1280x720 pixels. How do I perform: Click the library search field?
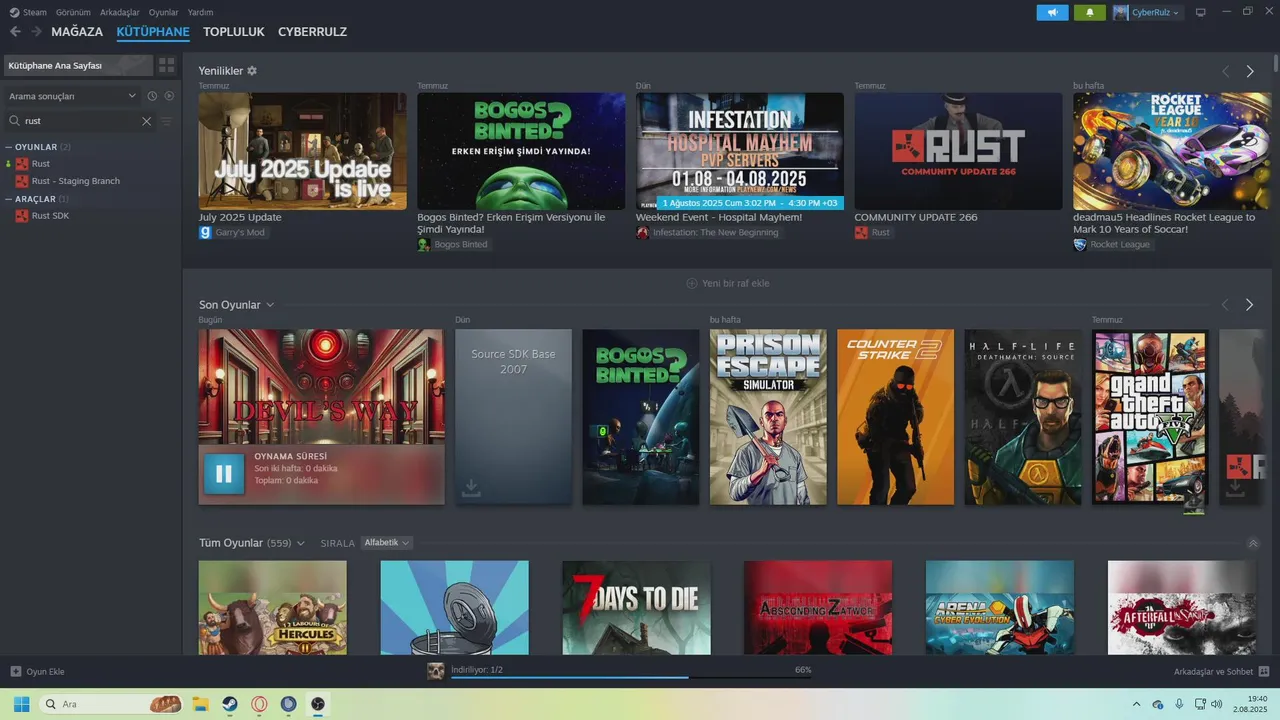80,121
